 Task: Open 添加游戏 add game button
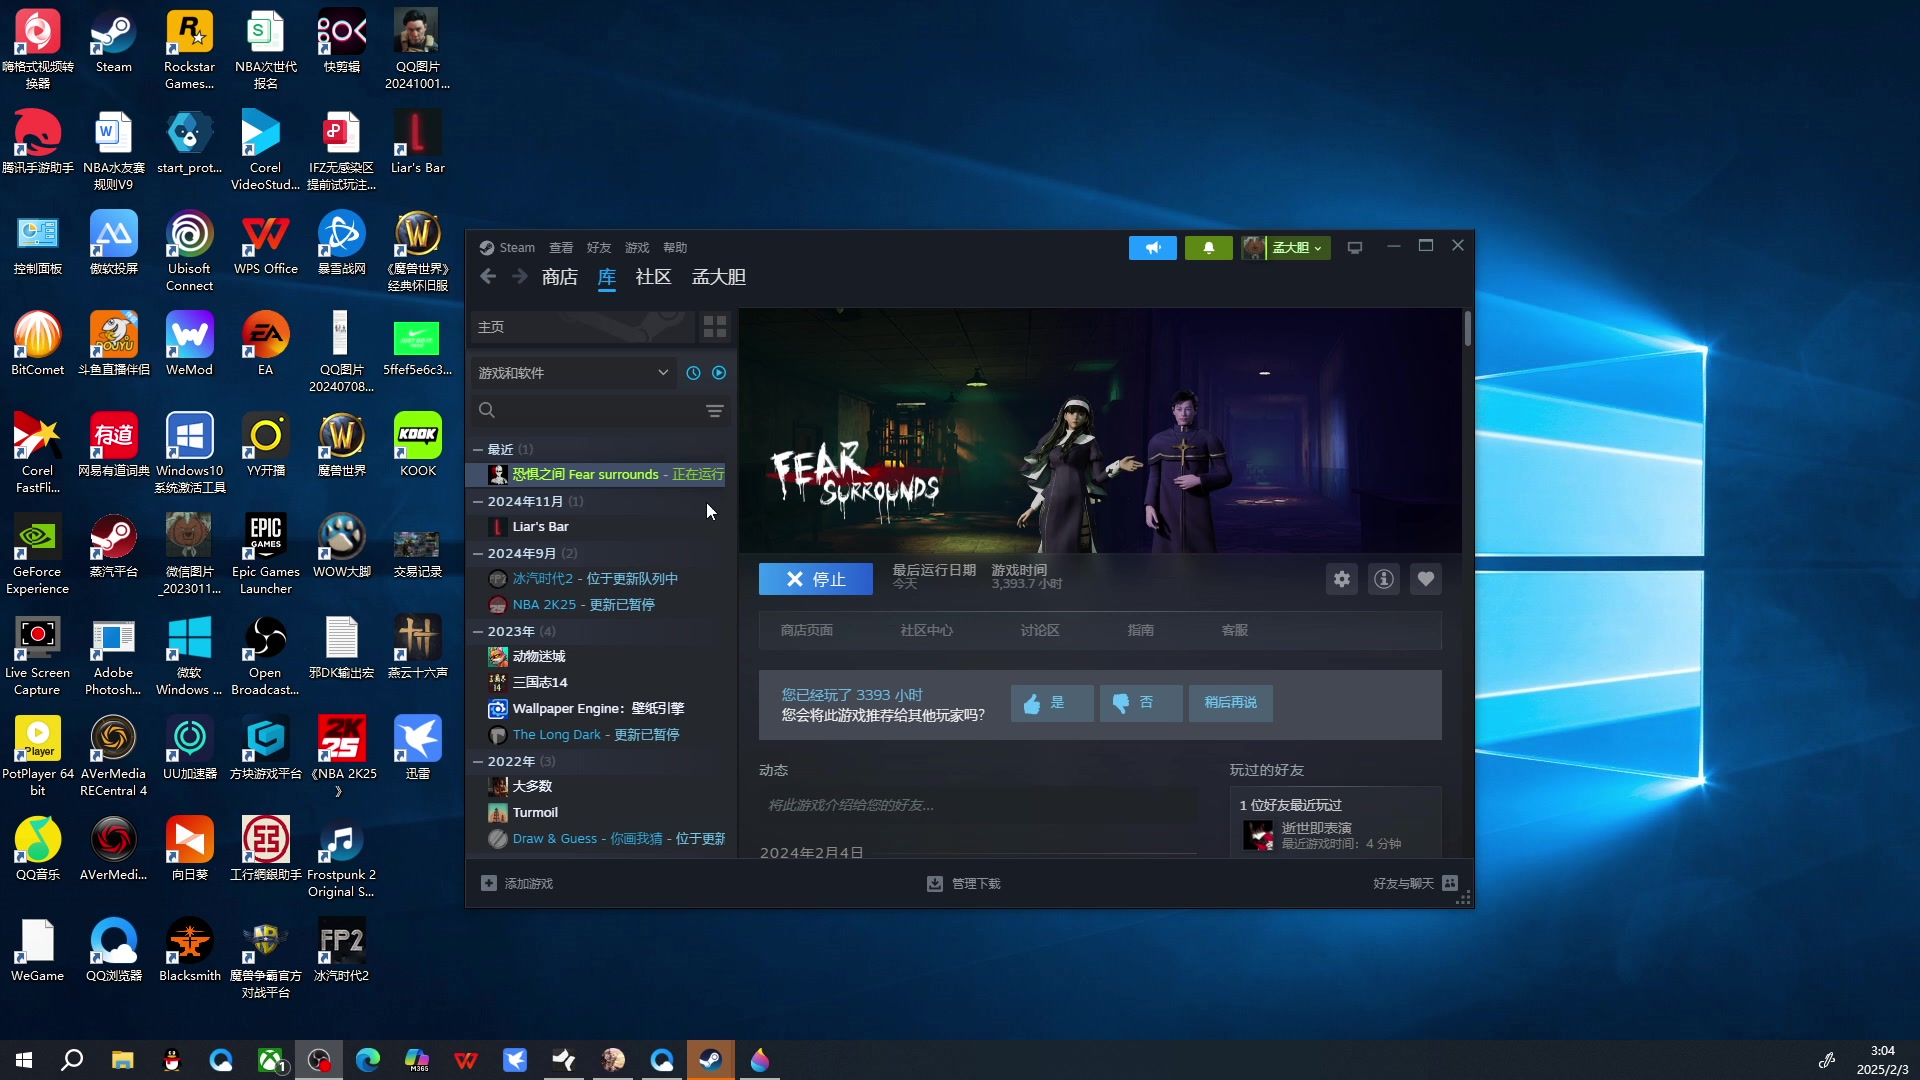pos(517,884)
